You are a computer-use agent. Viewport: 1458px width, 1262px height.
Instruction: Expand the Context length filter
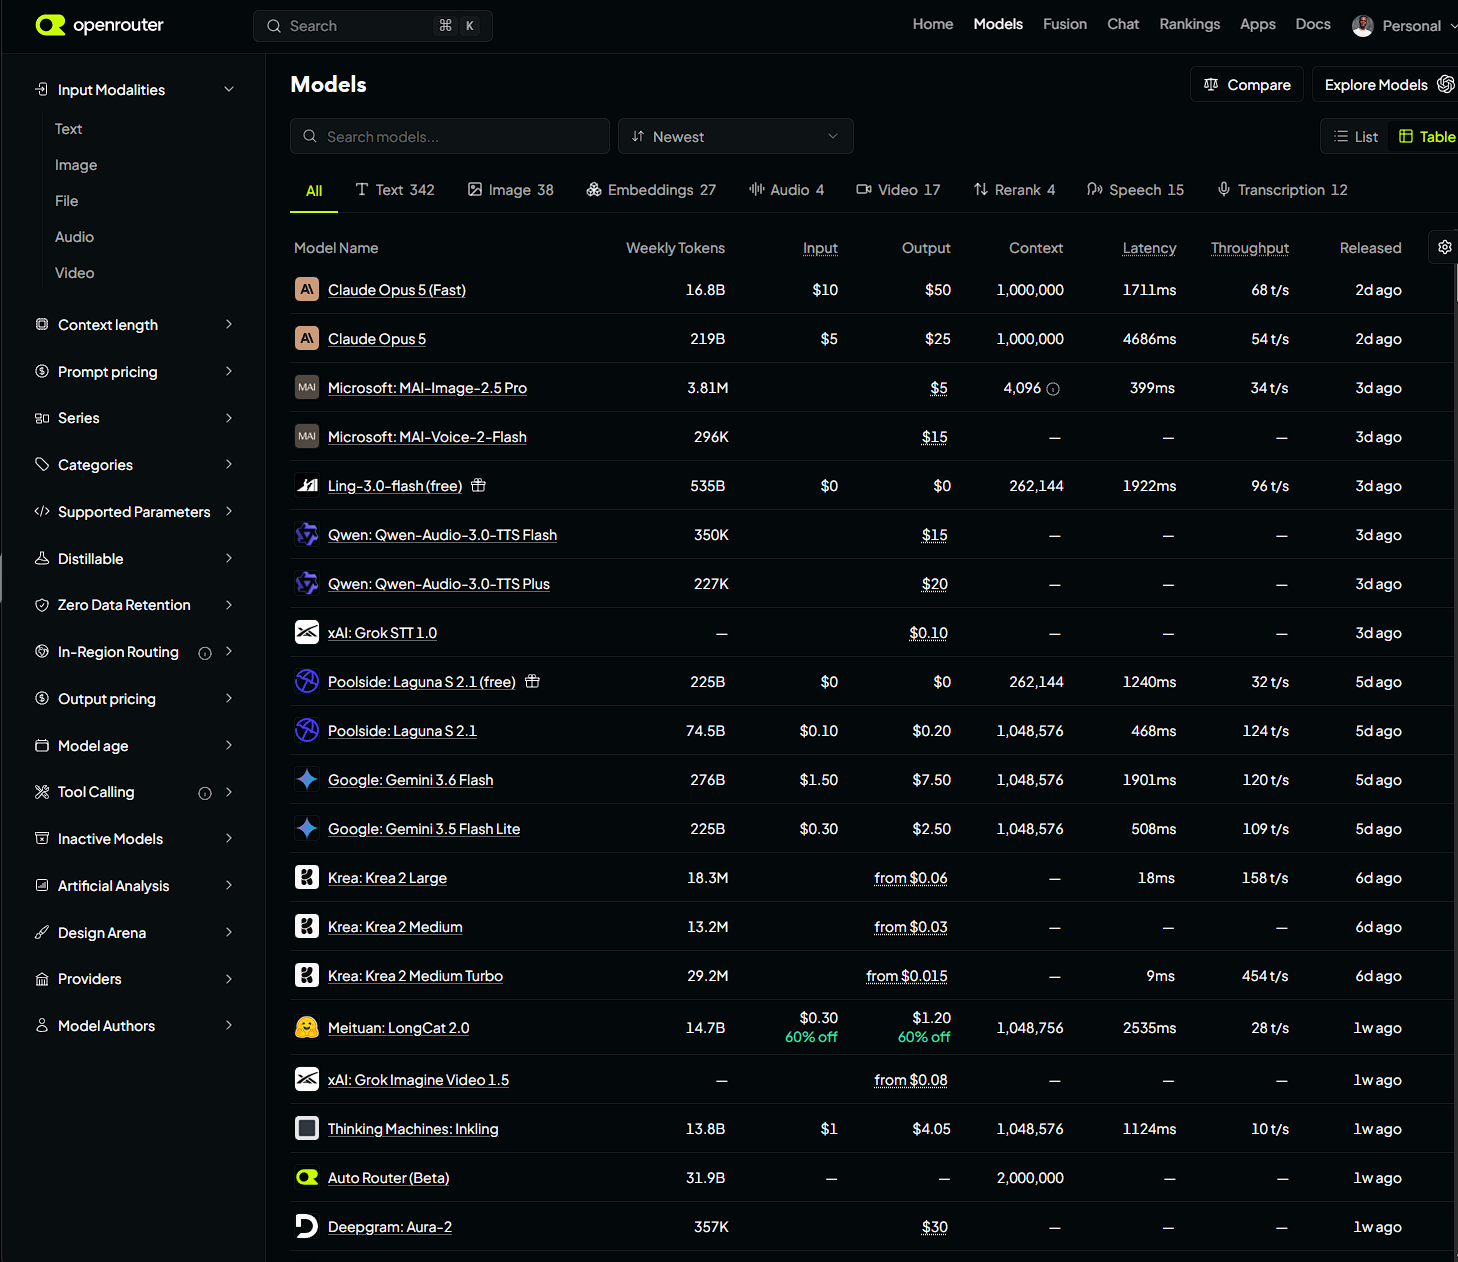coord(135,325)
